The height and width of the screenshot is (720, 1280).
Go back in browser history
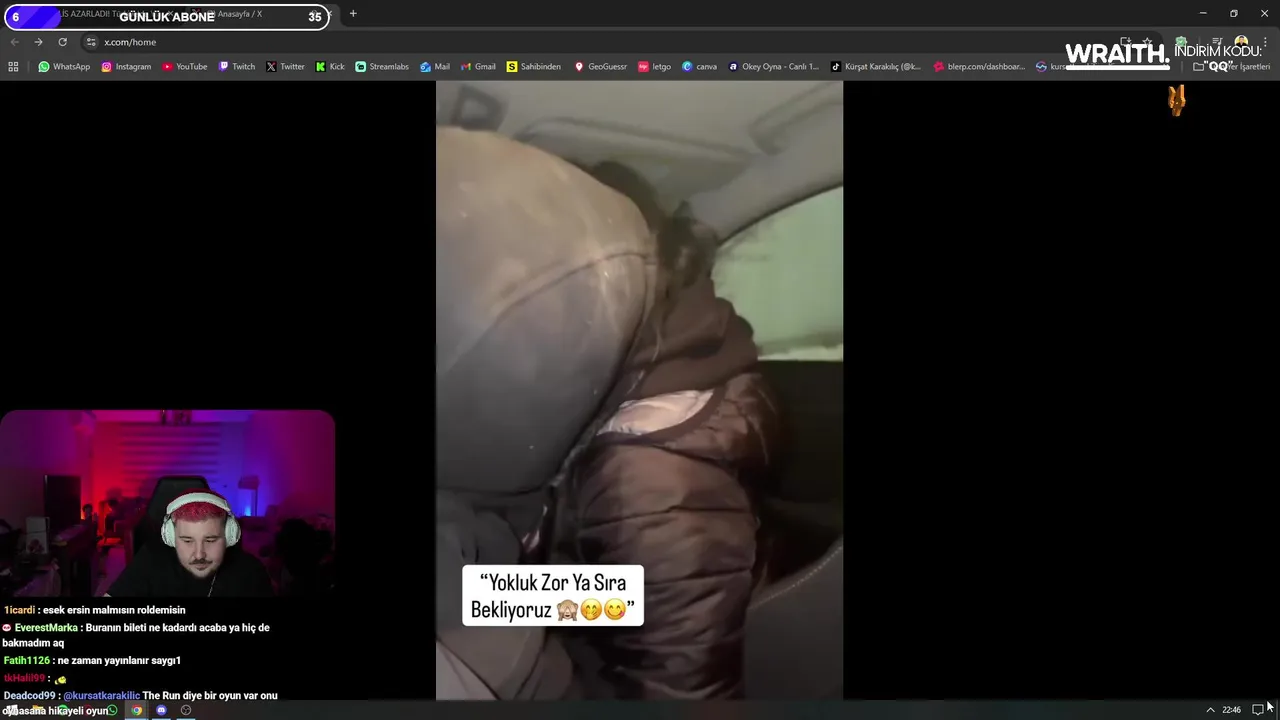[x=14, y=42]
